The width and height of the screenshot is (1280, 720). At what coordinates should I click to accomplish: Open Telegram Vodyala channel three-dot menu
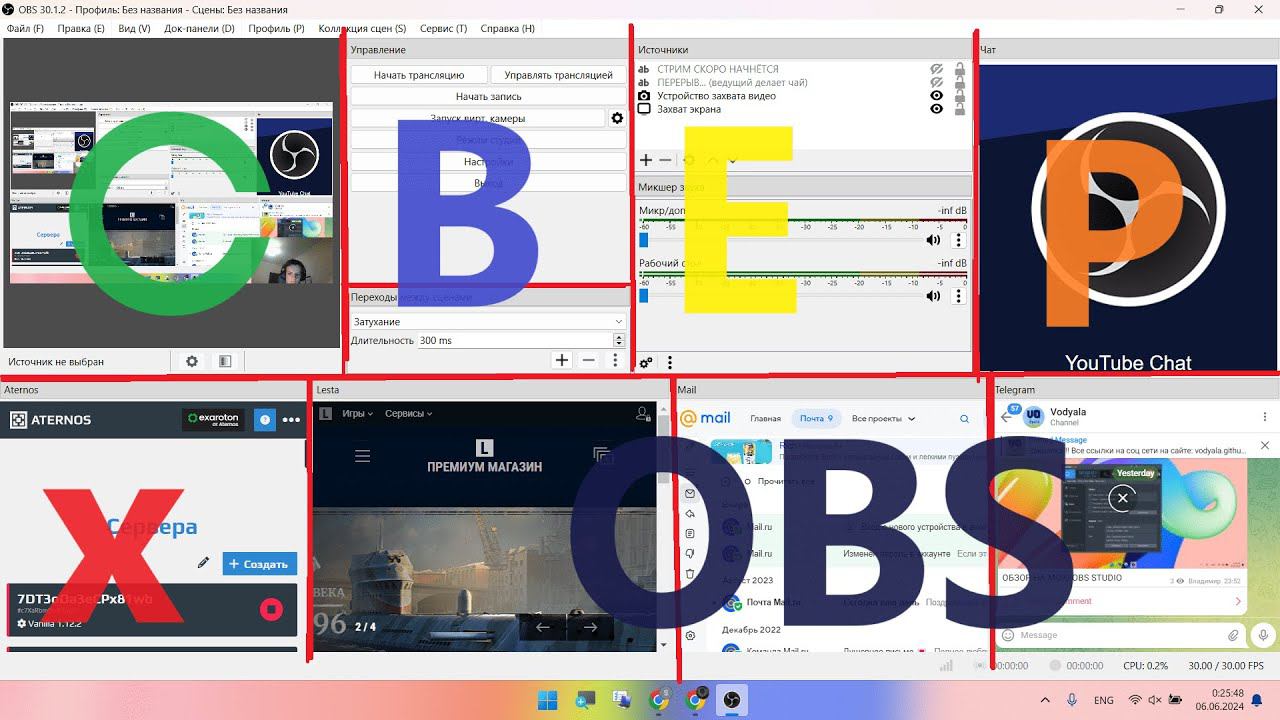(x=1265, y=417)
